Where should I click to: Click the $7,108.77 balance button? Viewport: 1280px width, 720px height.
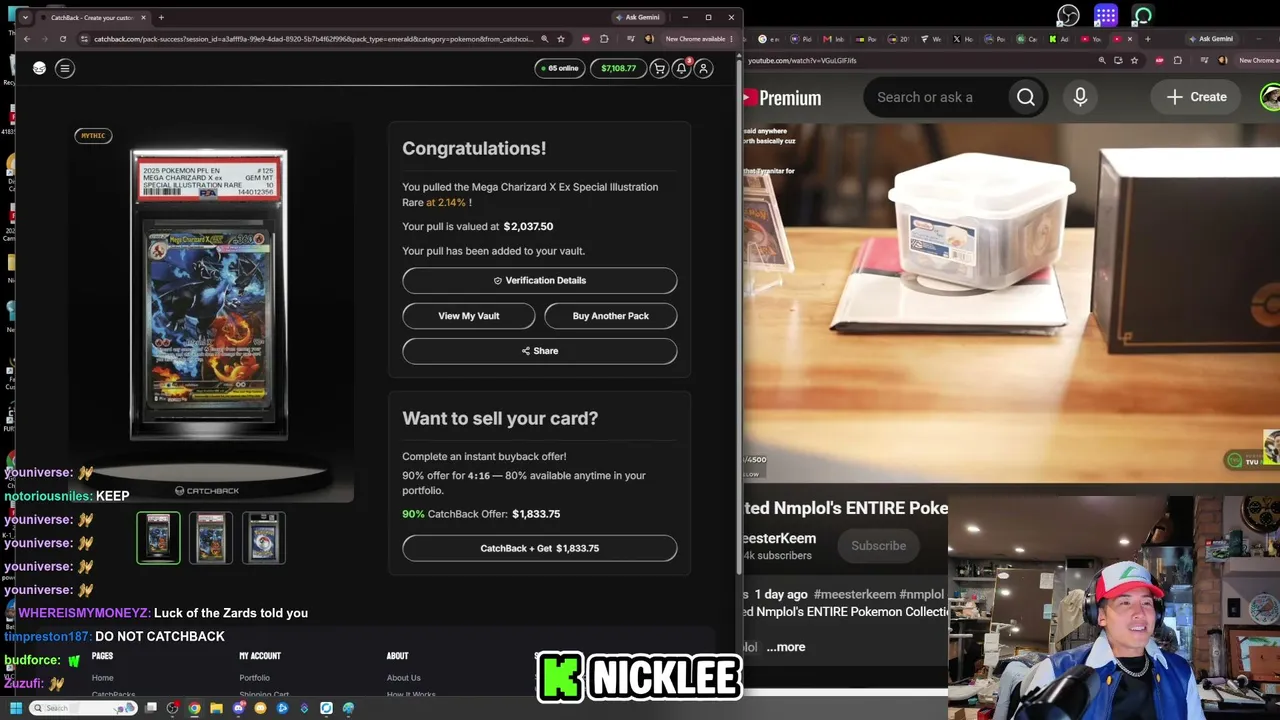coord(618,68)
